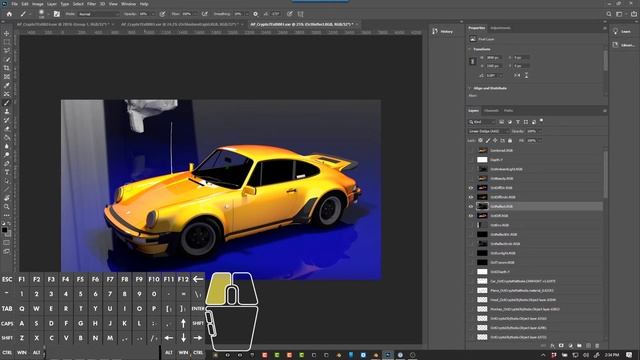The width and height of the screenshot is (640, 360).
Task: Select the Eyedropper tool
Action: 7,85
